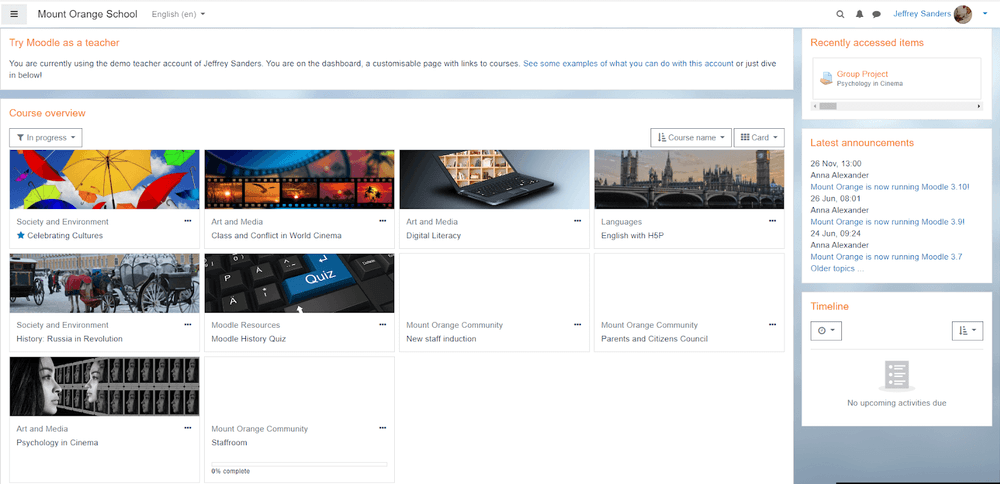Open three-dot menu on Moodle History Quiz card
The image size is (1000, 484).
pyautogui.click(x=382, y=324)
